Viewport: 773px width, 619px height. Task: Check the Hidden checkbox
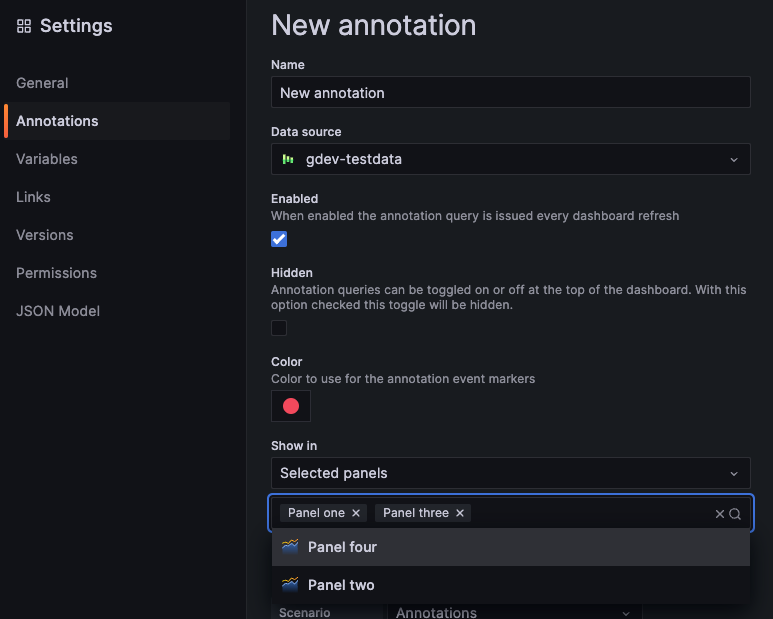279,328
